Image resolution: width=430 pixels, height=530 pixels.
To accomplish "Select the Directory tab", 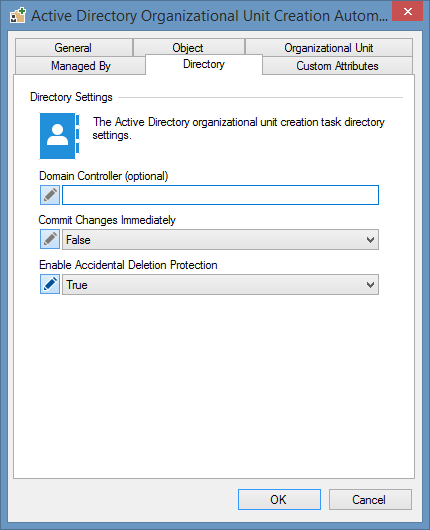I will click(x=204, y=64).
